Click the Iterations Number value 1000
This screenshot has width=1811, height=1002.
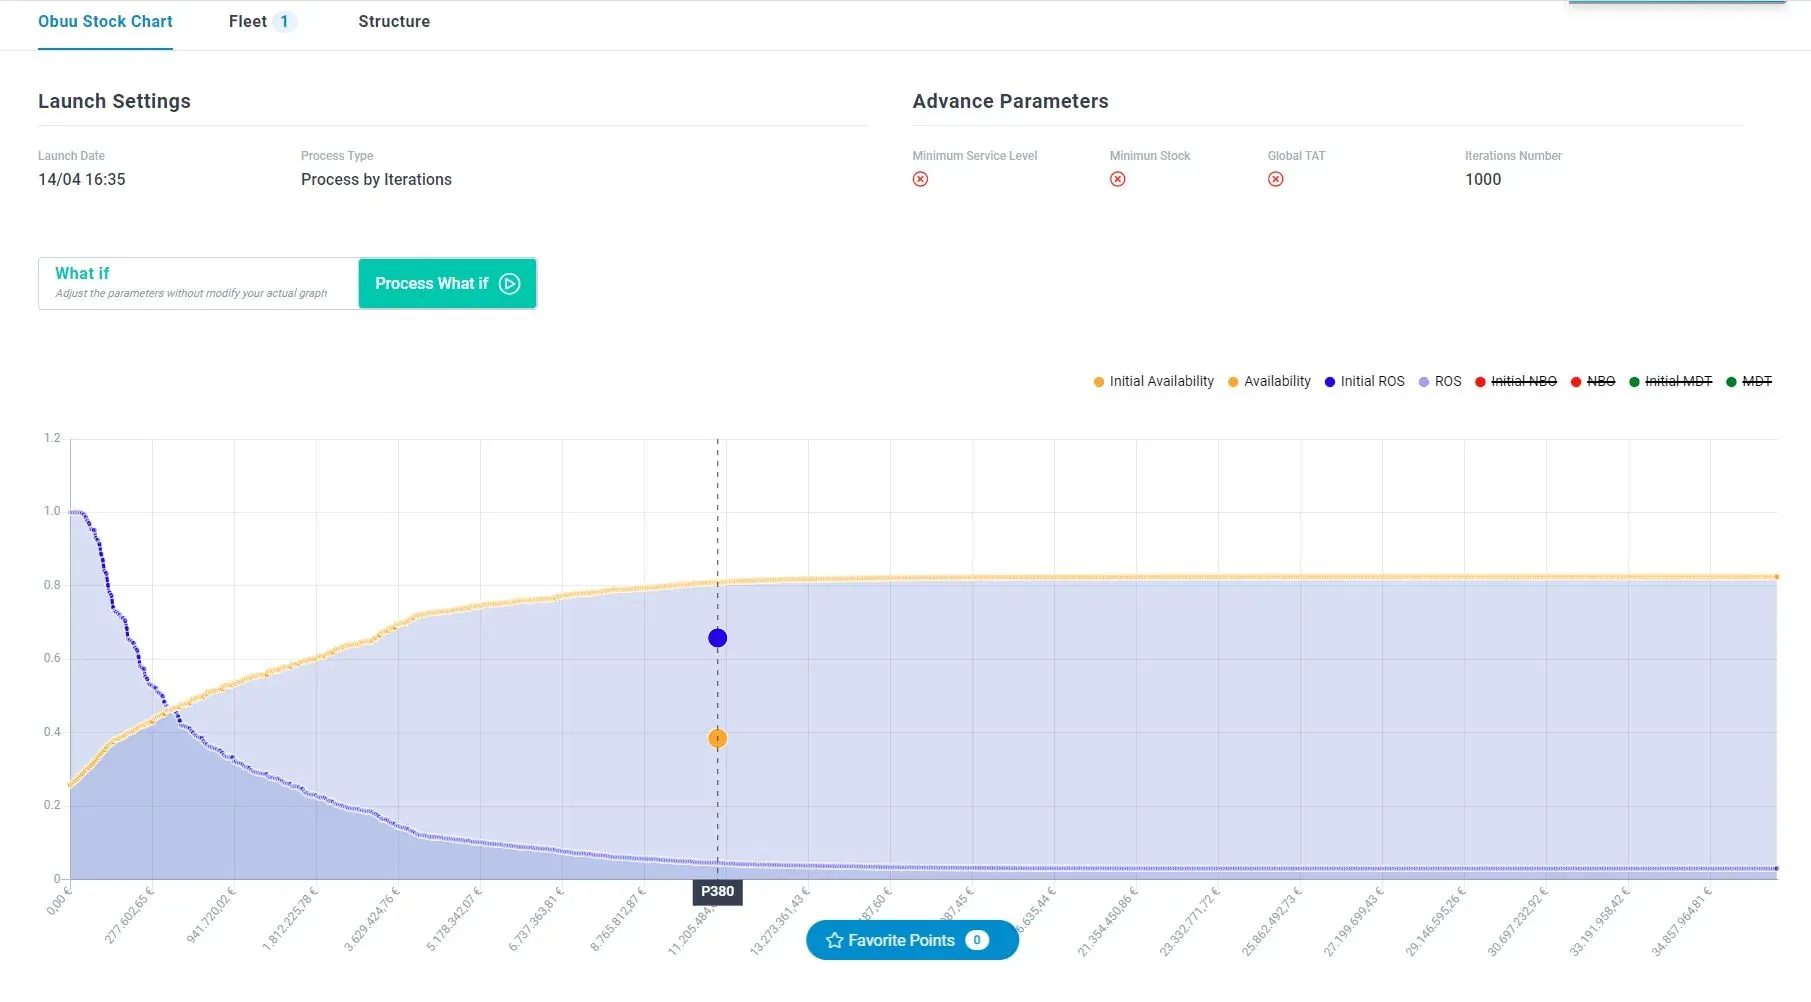[1483, 179]
